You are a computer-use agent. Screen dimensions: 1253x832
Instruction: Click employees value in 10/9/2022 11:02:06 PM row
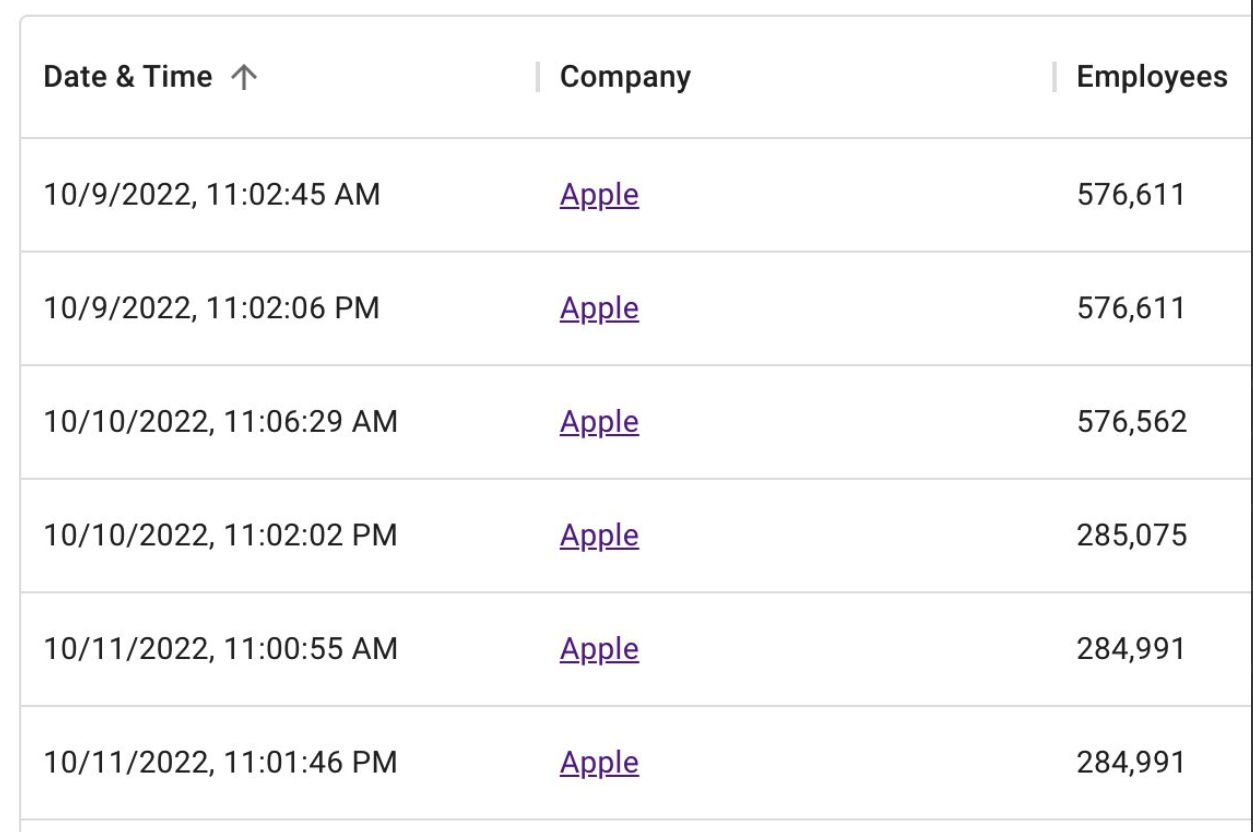click(x=1131, y=308)
